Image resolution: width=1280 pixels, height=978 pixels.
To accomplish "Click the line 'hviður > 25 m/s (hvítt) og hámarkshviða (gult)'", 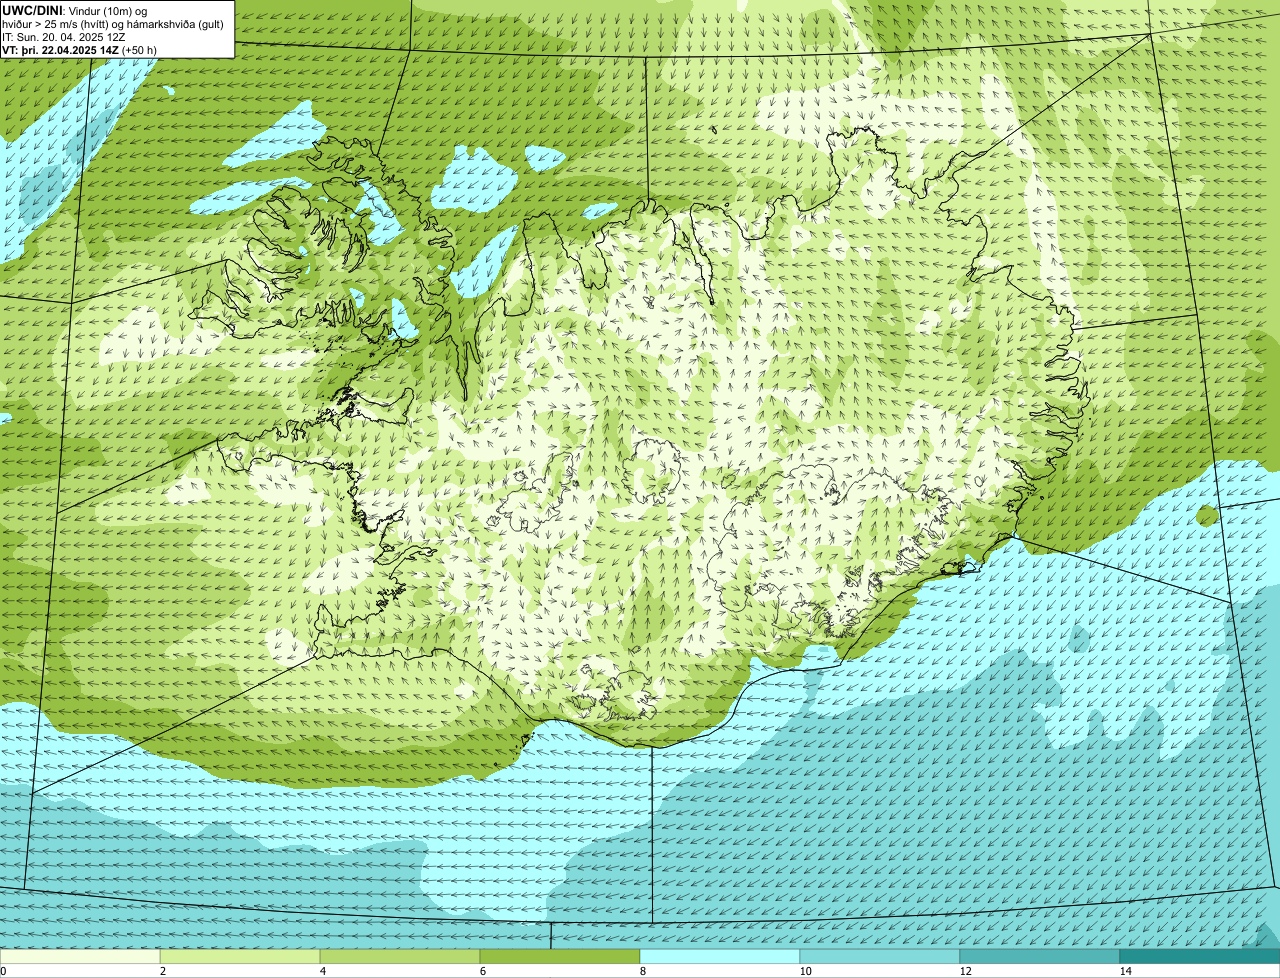I will click(113, 23).
